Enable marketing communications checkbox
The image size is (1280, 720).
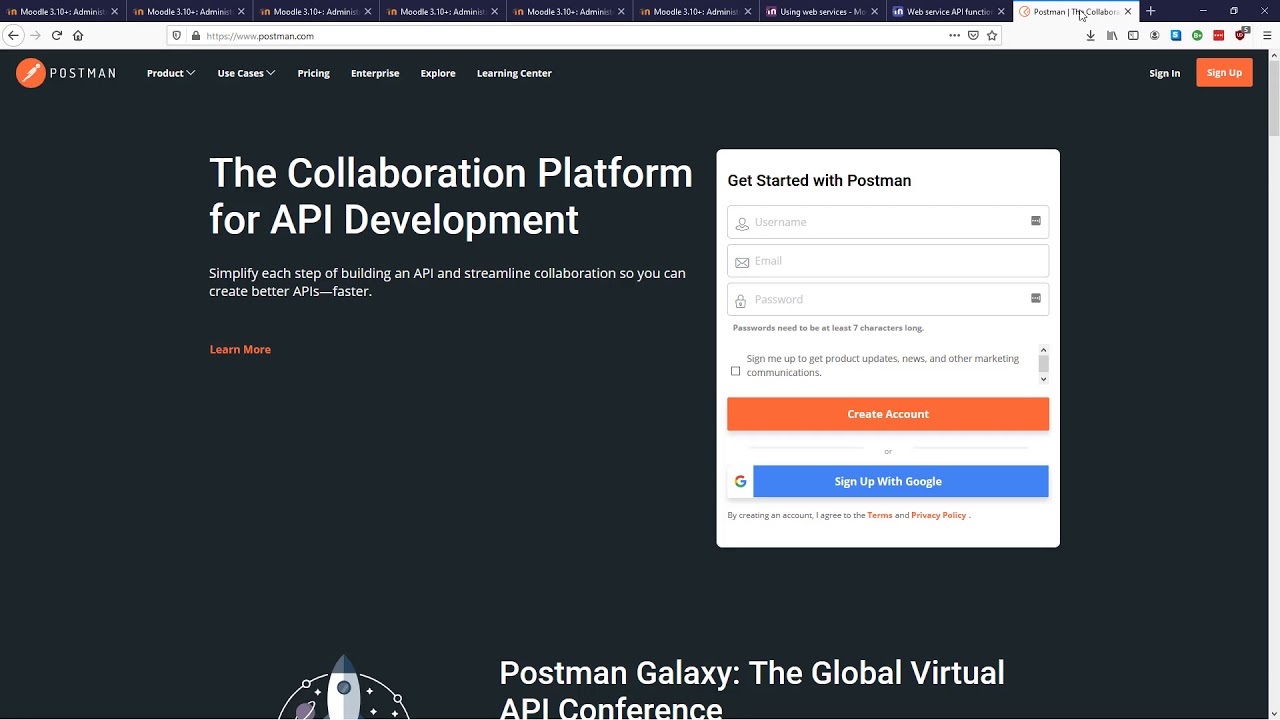click(736, 371)
